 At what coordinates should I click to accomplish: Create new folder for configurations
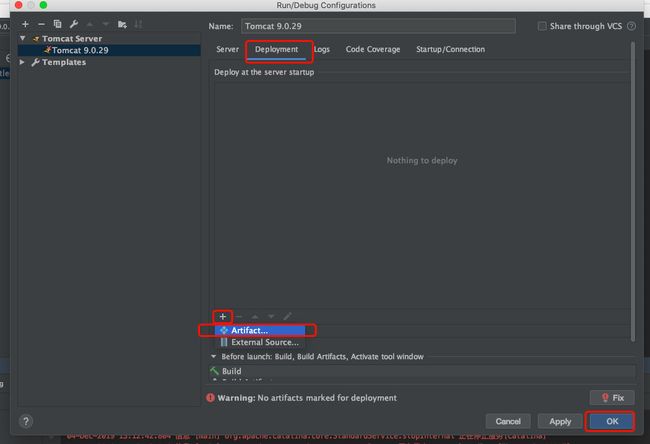point(122,24)
